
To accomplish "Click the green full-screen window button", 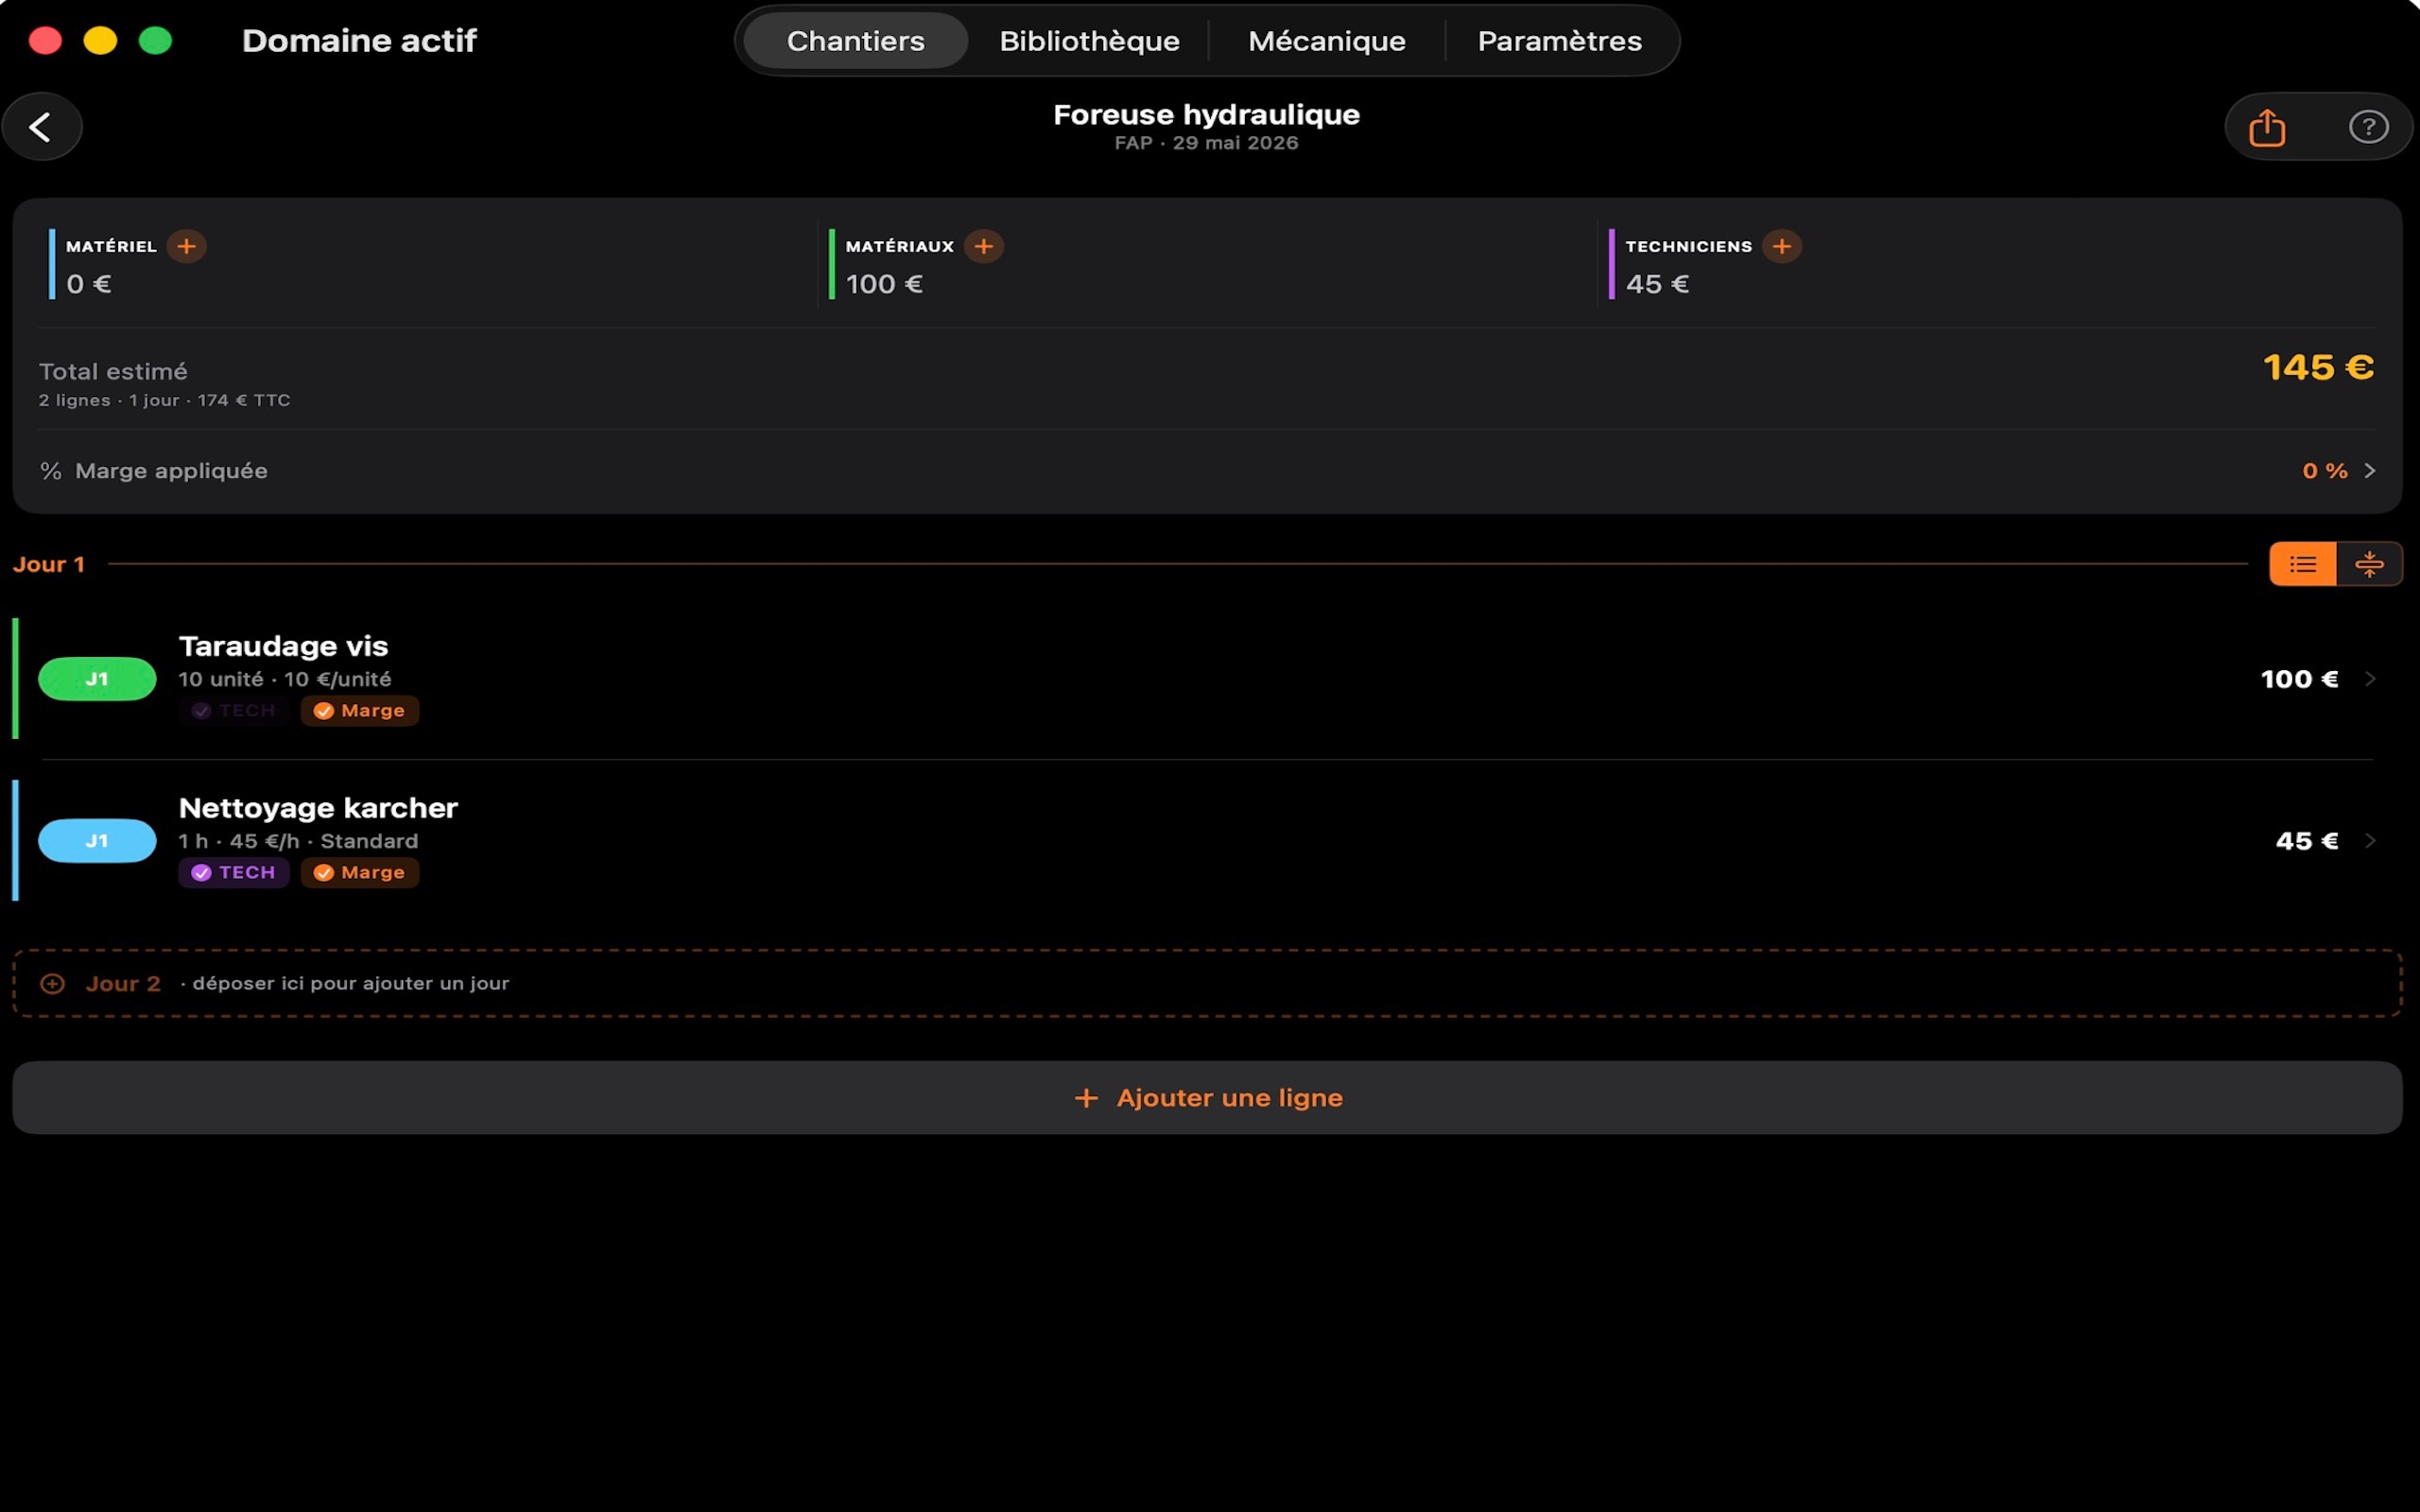I will tap(155, 41).
